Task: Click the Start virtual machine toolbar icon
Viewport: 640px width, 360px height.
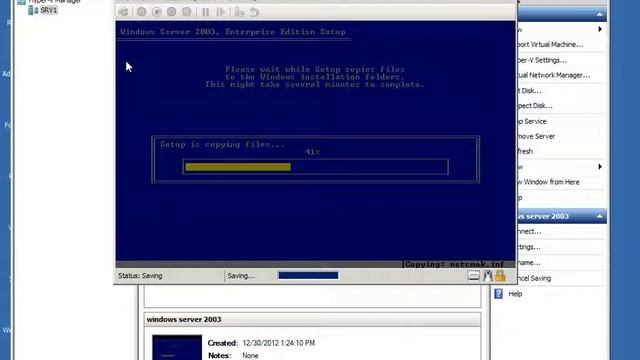Action: (x=141, y=12)
